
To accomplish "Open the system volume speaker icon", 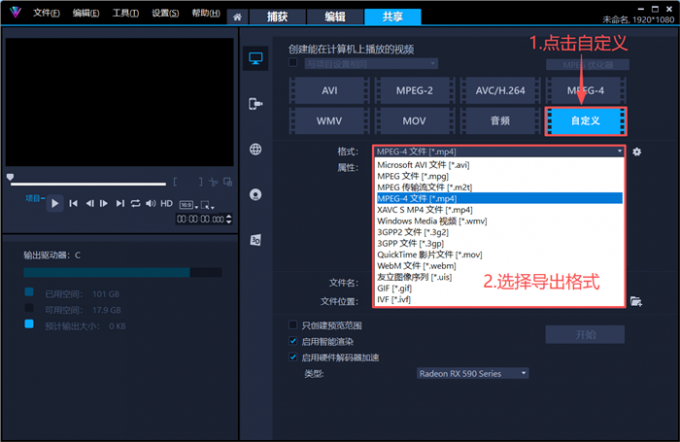I will (x=150, y=203).
